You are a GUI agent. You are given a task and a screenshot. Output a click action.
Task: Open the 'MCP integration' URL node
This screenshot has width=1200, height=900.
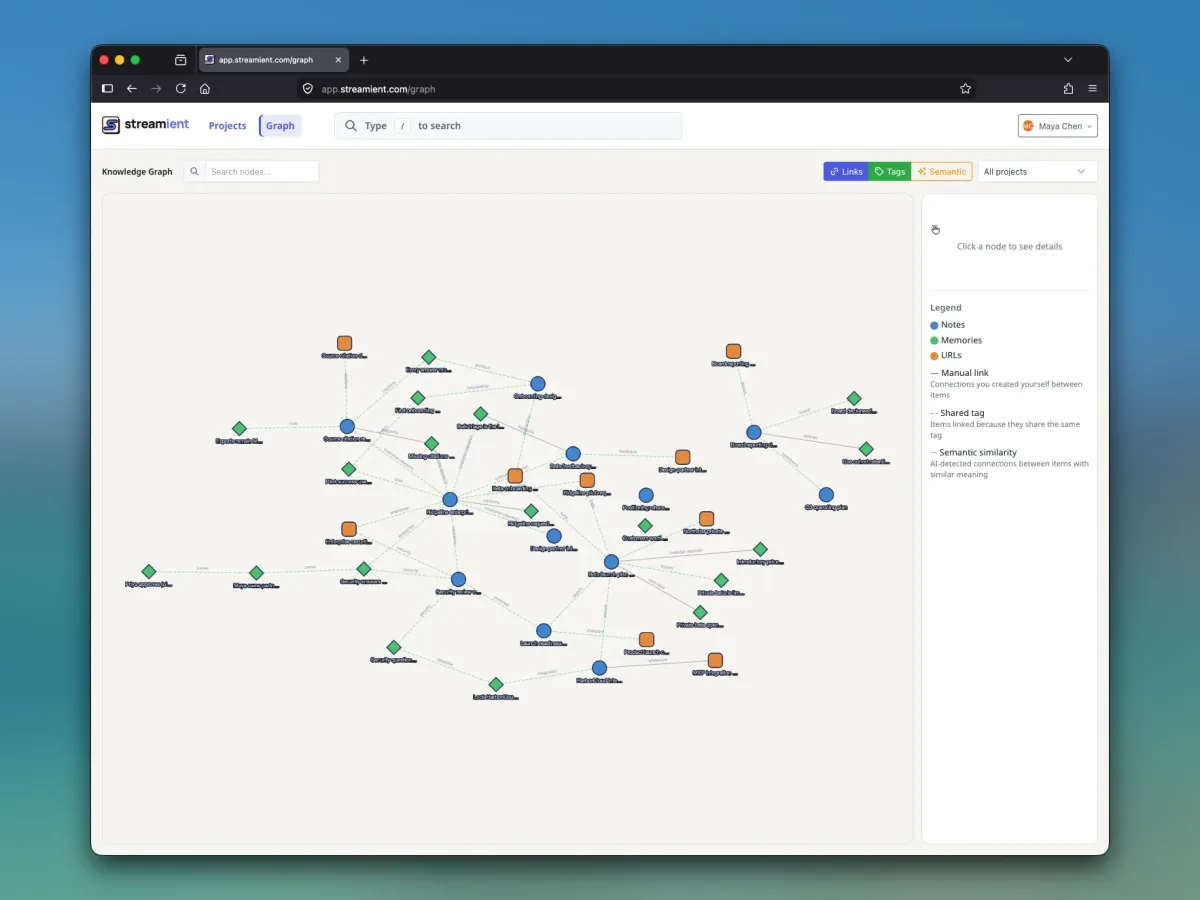click(x=715, y=660)
